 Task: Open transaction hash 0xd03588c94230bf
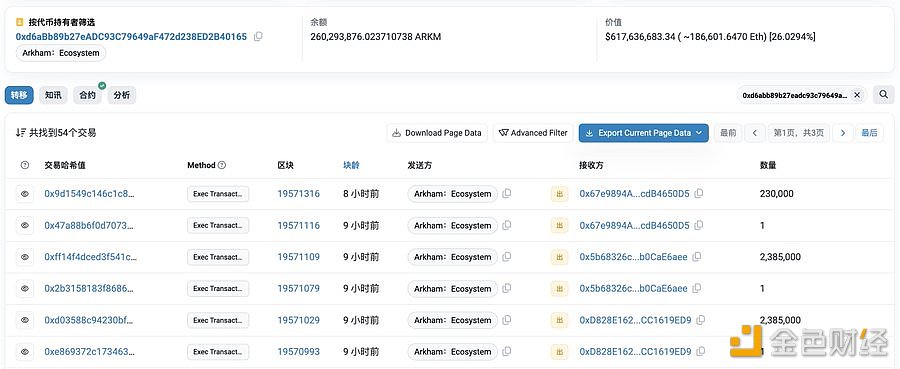pyautogui.click(x=89, y=320)
